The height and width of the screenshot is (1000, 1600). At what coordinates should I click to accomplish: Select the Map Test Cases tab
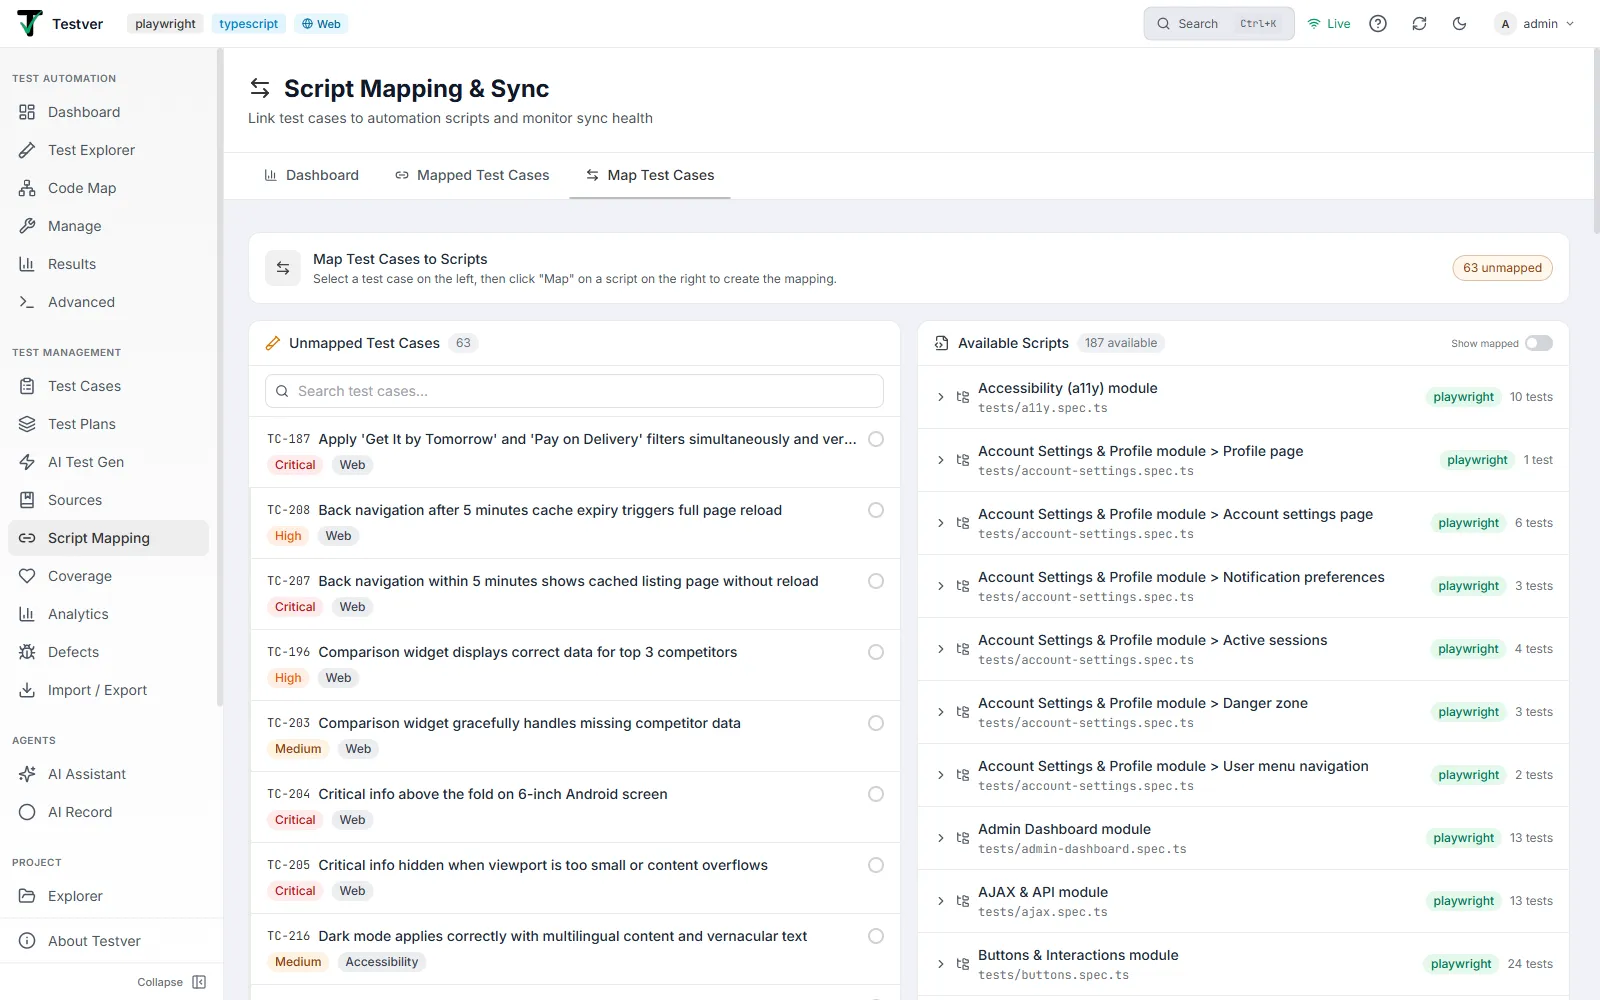(x=650, y=175)
